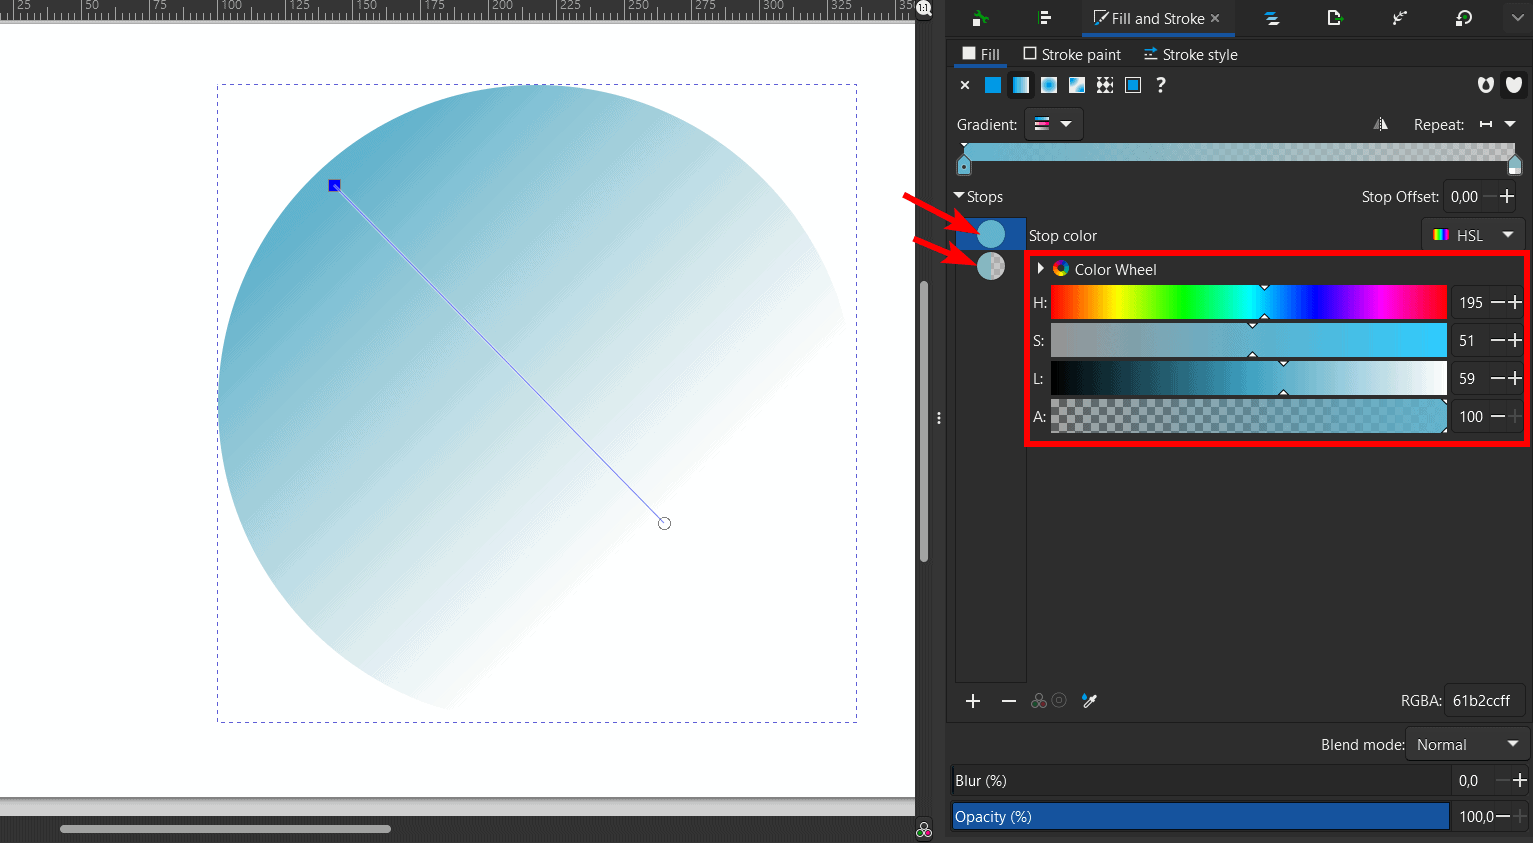Increase Hue value with plus button
Viewport: 1533px width, 843px height.
(x=1515, y=302)
